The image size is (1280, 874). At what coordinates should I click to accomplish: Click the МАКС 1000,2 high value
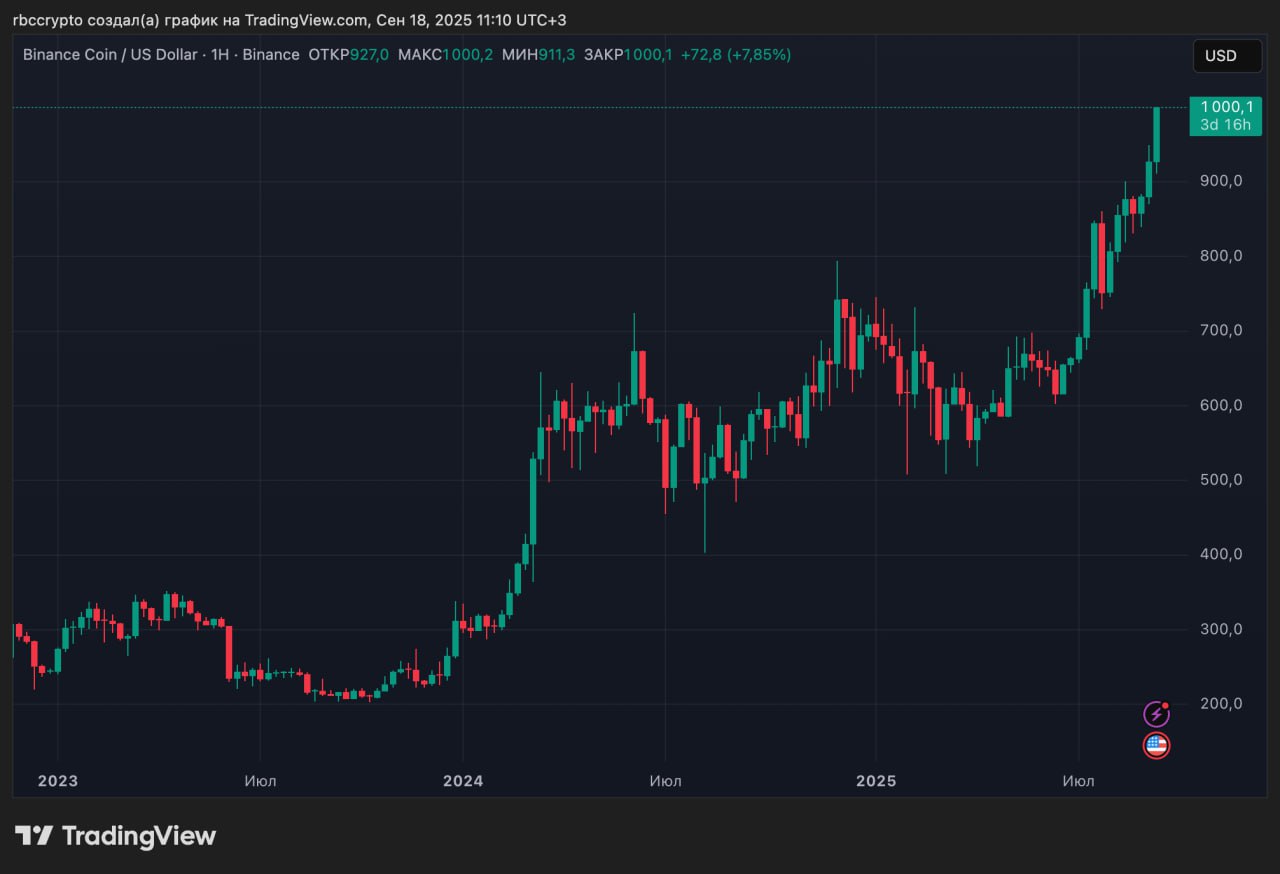click(x=445, y=55)
